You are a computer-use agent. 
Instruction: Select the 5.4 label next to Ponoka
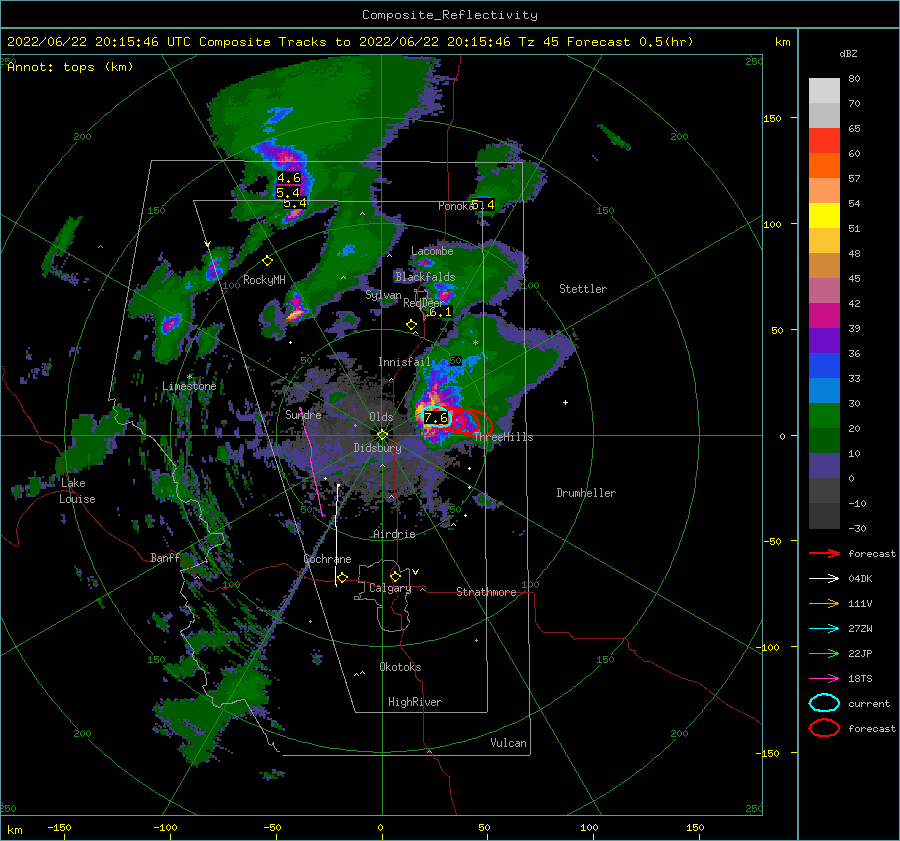(x=483, y=205)
